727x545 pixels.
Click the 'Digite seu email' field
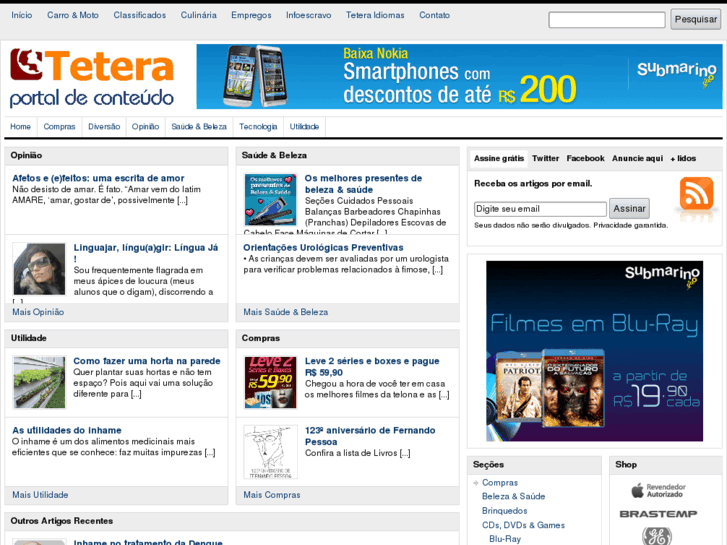click(x=540, y=209)
